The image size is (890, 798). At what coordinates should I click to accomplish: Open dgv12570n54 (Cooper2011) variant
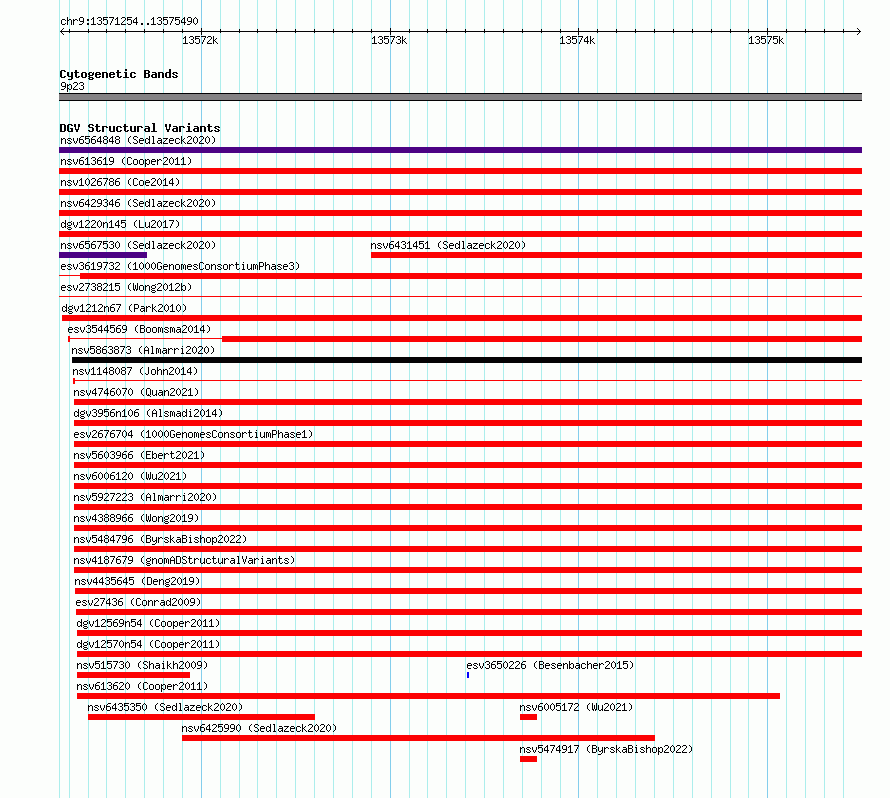[x=148, y=644]
